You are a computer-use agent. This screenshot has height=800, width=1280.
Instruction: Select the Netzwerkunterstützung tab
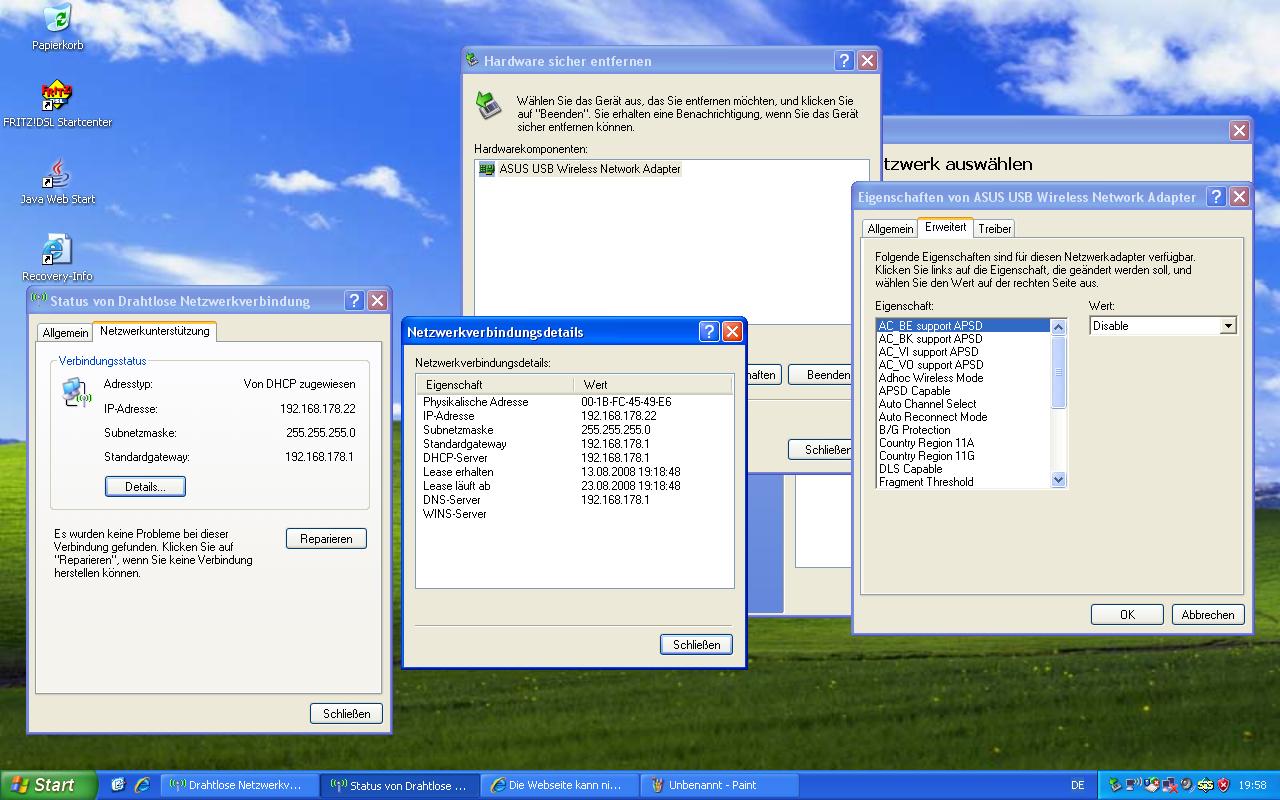click(x=154, y=330)
